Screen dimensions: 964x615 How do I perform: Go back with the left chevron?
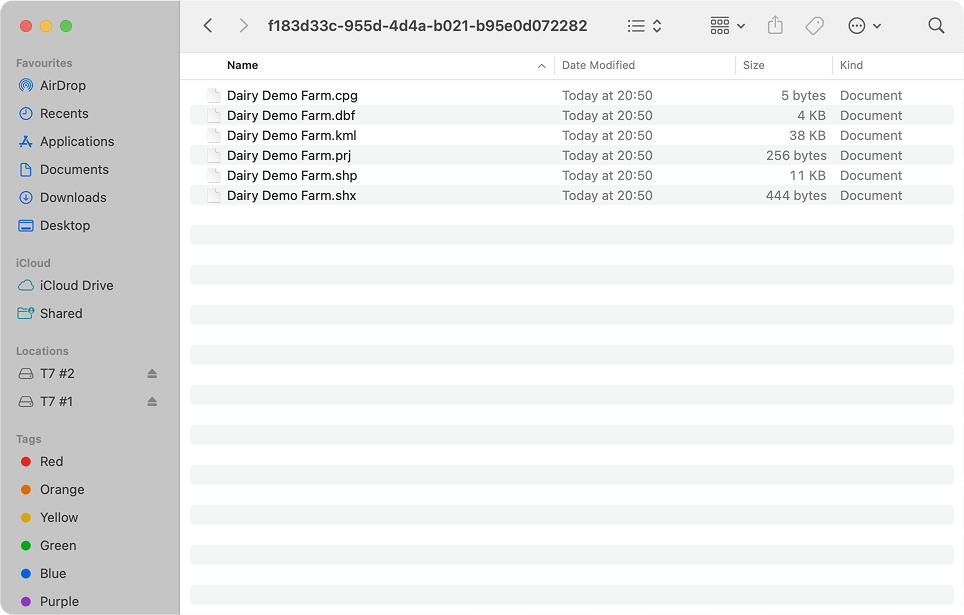tap(208, 26)
